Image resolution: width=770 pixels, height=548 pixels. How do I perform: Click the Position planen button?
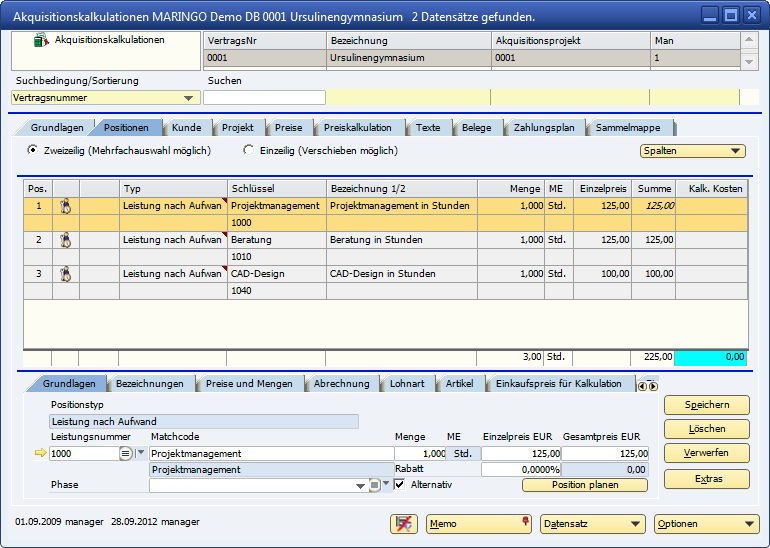coord(584,485)
